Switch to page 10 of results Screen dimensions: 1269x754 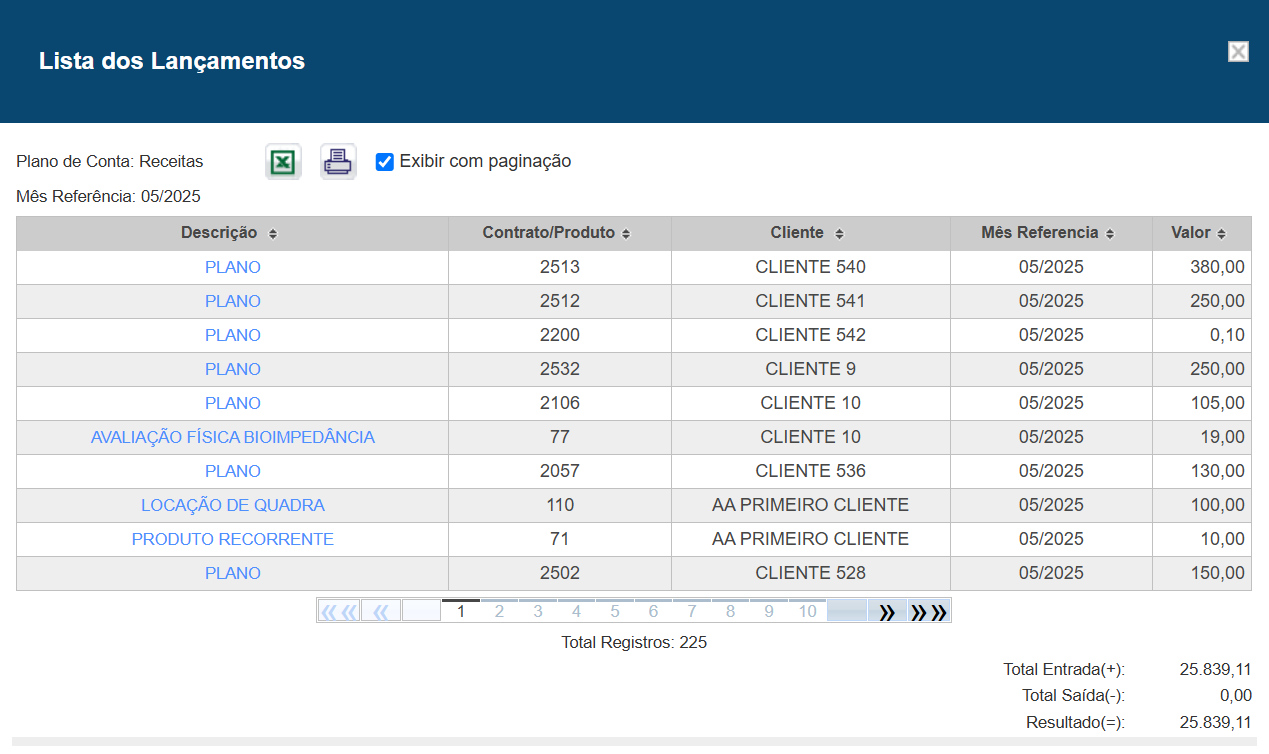(x=807, y=612)
